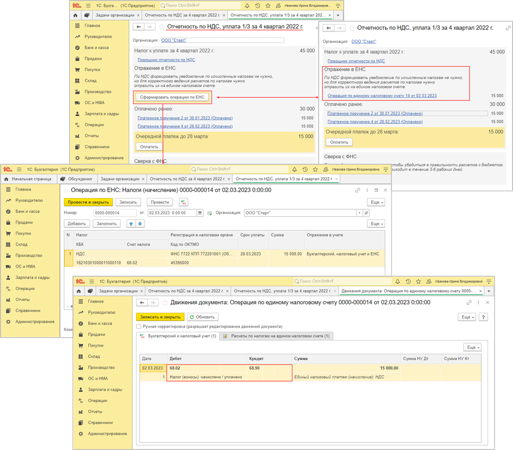Click main menu hamburger in the bottom window header
The width and height of the screenshot is (513, 450).
92,281
